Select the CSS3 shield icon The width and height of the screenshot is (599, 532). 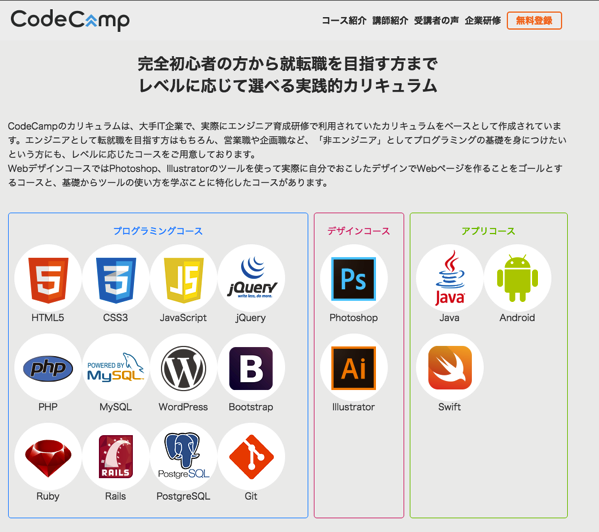[116, 279]
